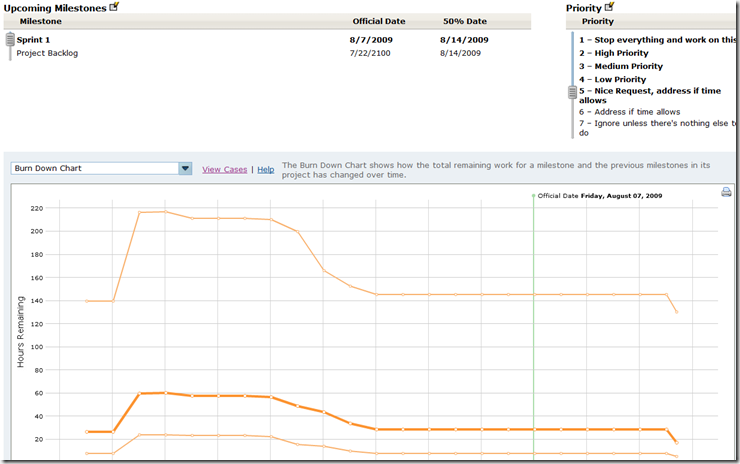The width and height of the screenshot is (740, 464).
Task: Select priority 1 – Stop everything
Action: point(658,40)
